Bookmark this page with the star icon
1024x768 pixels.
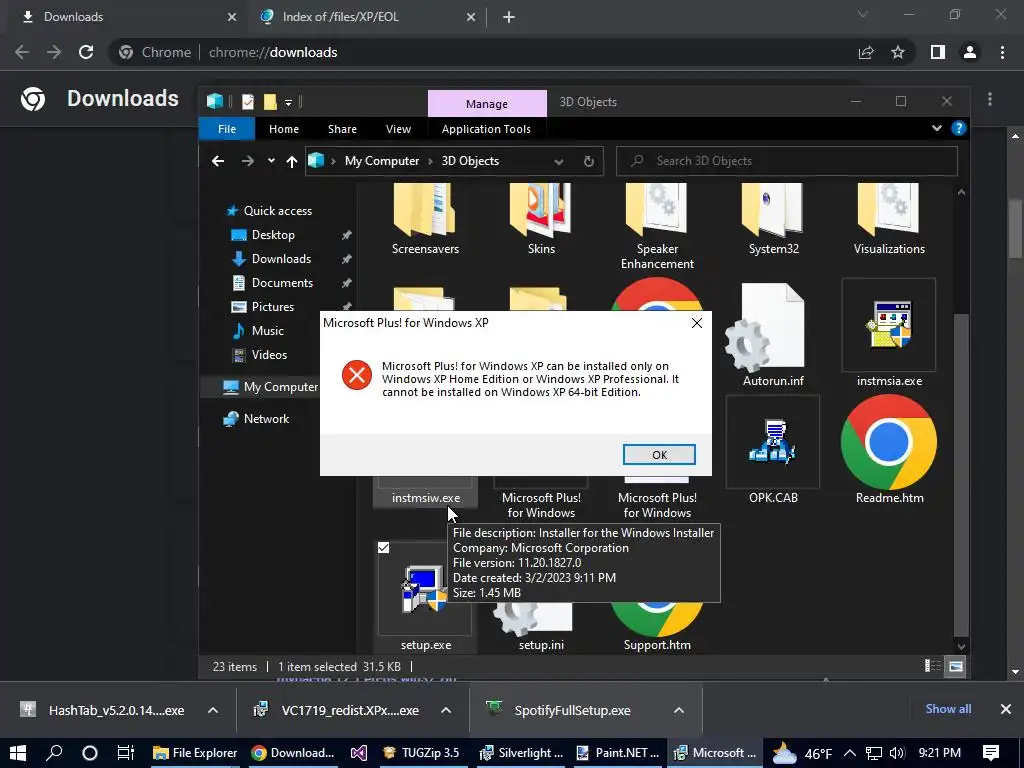pyautogui.click(x=898, y=52)
